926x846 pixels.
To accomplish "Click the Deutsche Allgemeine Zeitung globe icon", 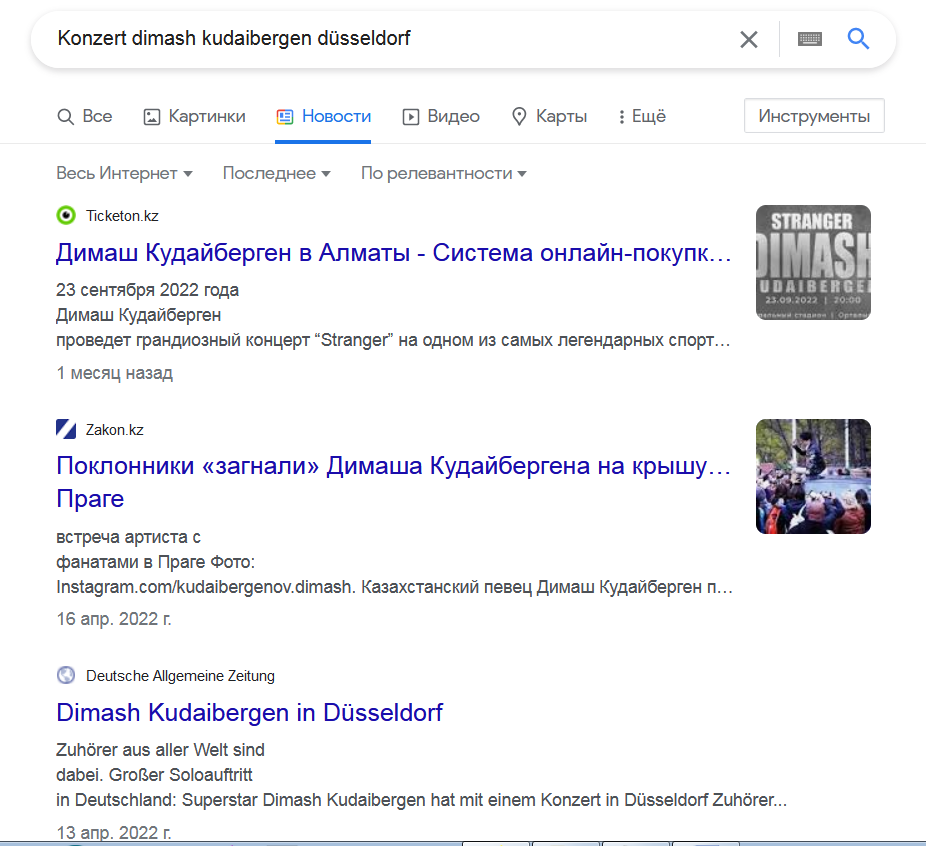I will click(66, 676).
